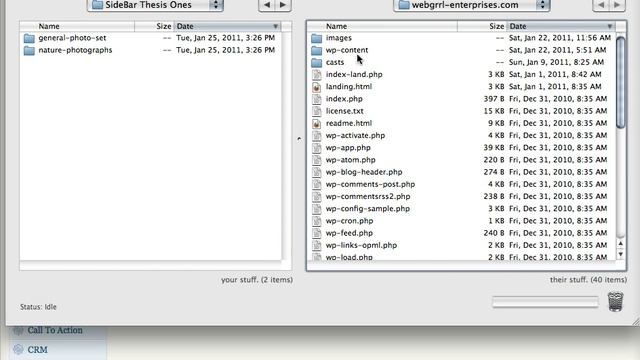640x360 pixels.
Task: Select readme.html file name
Action: tap(349, 123)
